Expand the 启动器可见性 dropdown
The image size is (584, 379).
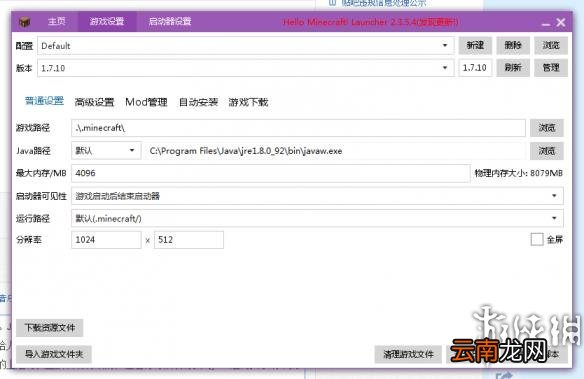pos(317,196)
